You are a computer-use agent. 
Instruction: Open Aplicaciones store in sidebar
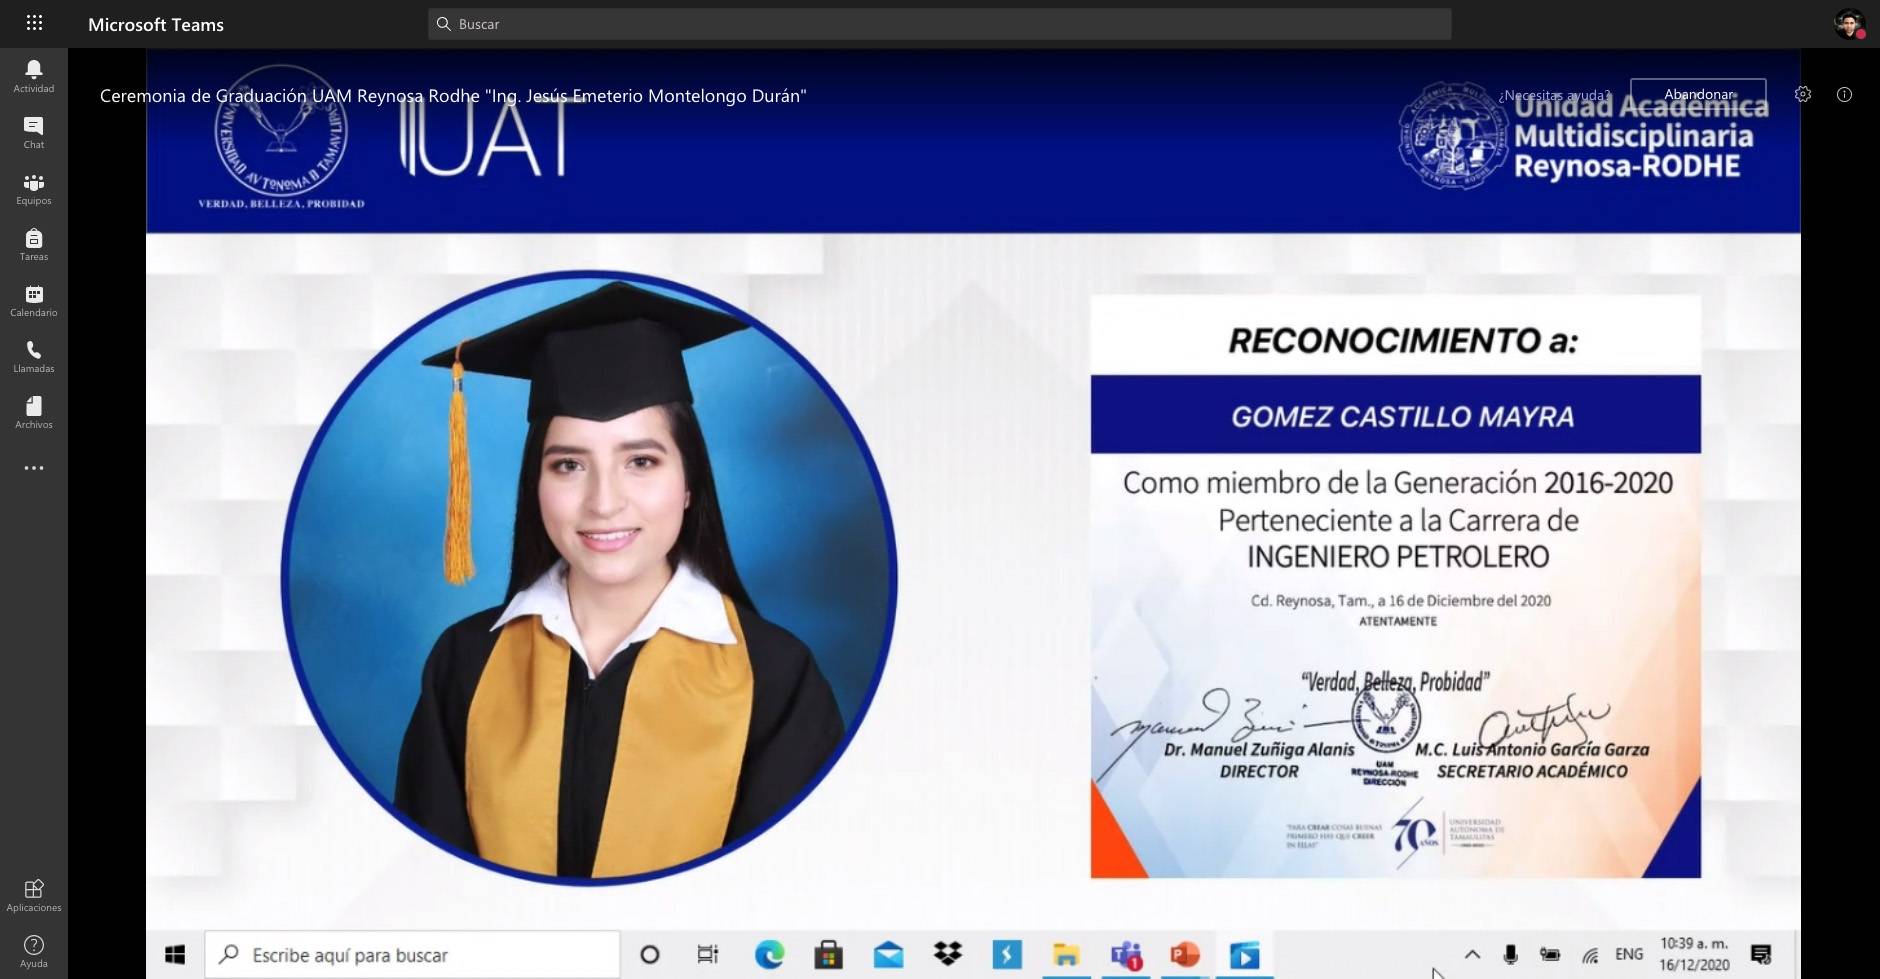pos(33,894)
